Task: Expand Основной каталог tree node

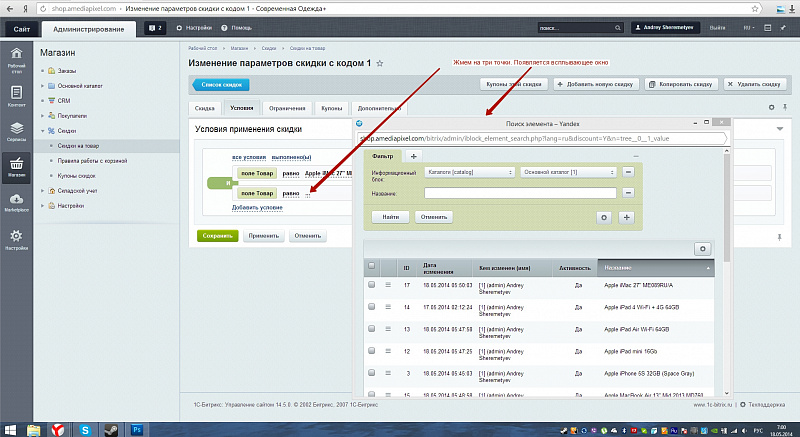Action: [x=42, y=86]
